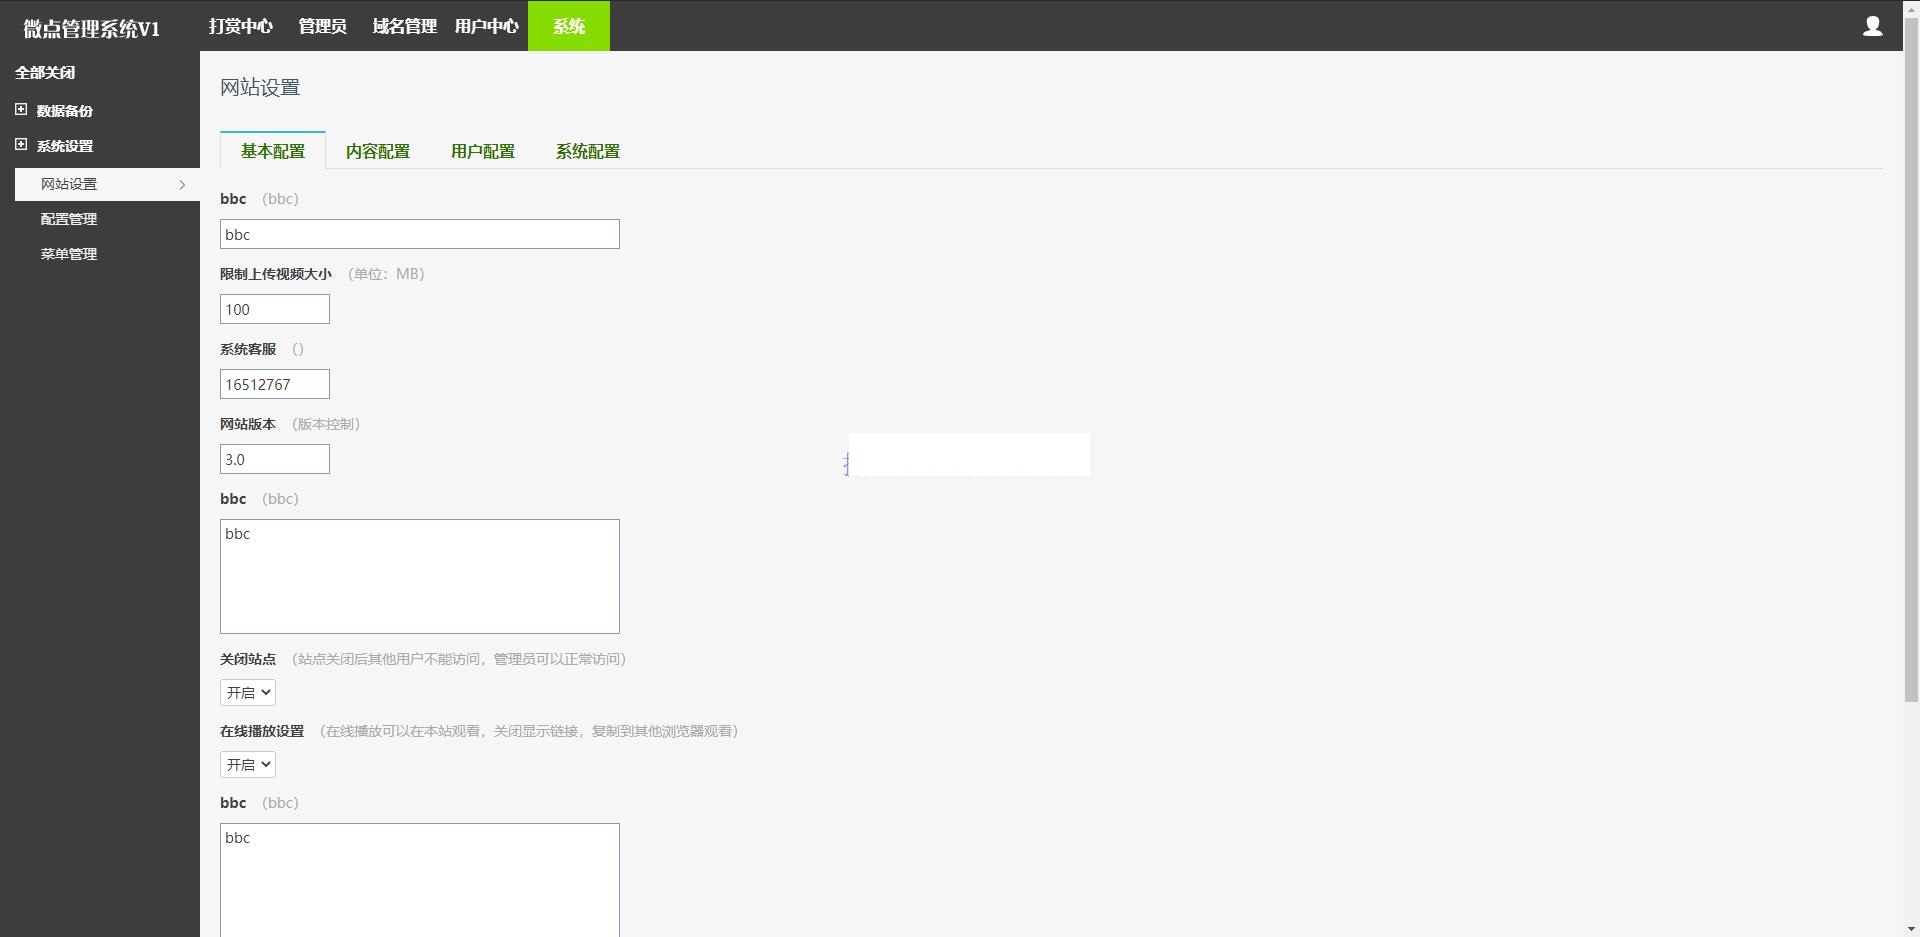1920x937 pixels.
Task: Click the 系统客服 input field
Action: [x=274, y=384]
